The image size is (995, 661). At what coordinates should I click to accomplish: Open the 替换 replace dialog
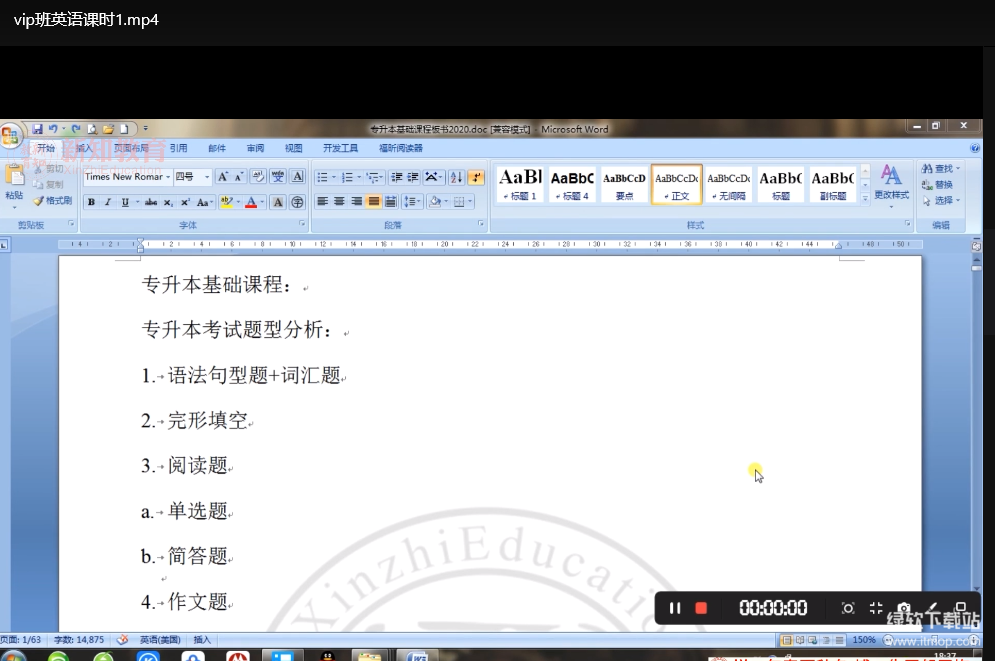coord(937,185)
